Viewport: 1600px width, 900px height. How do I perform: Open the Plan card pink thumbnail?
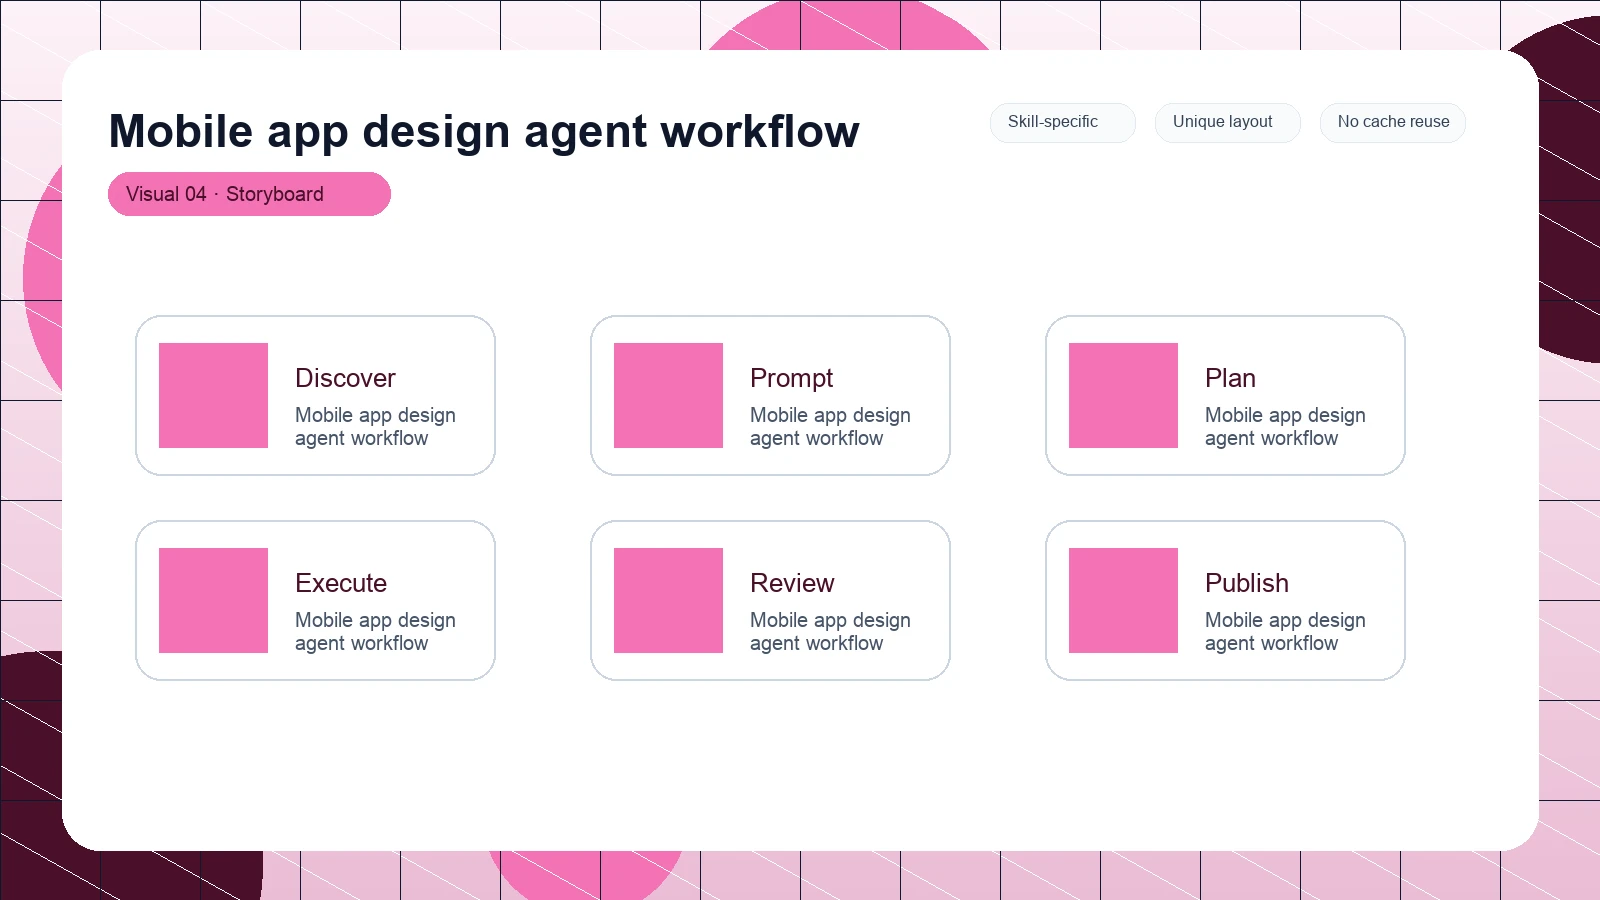(x=1123, y=395)
